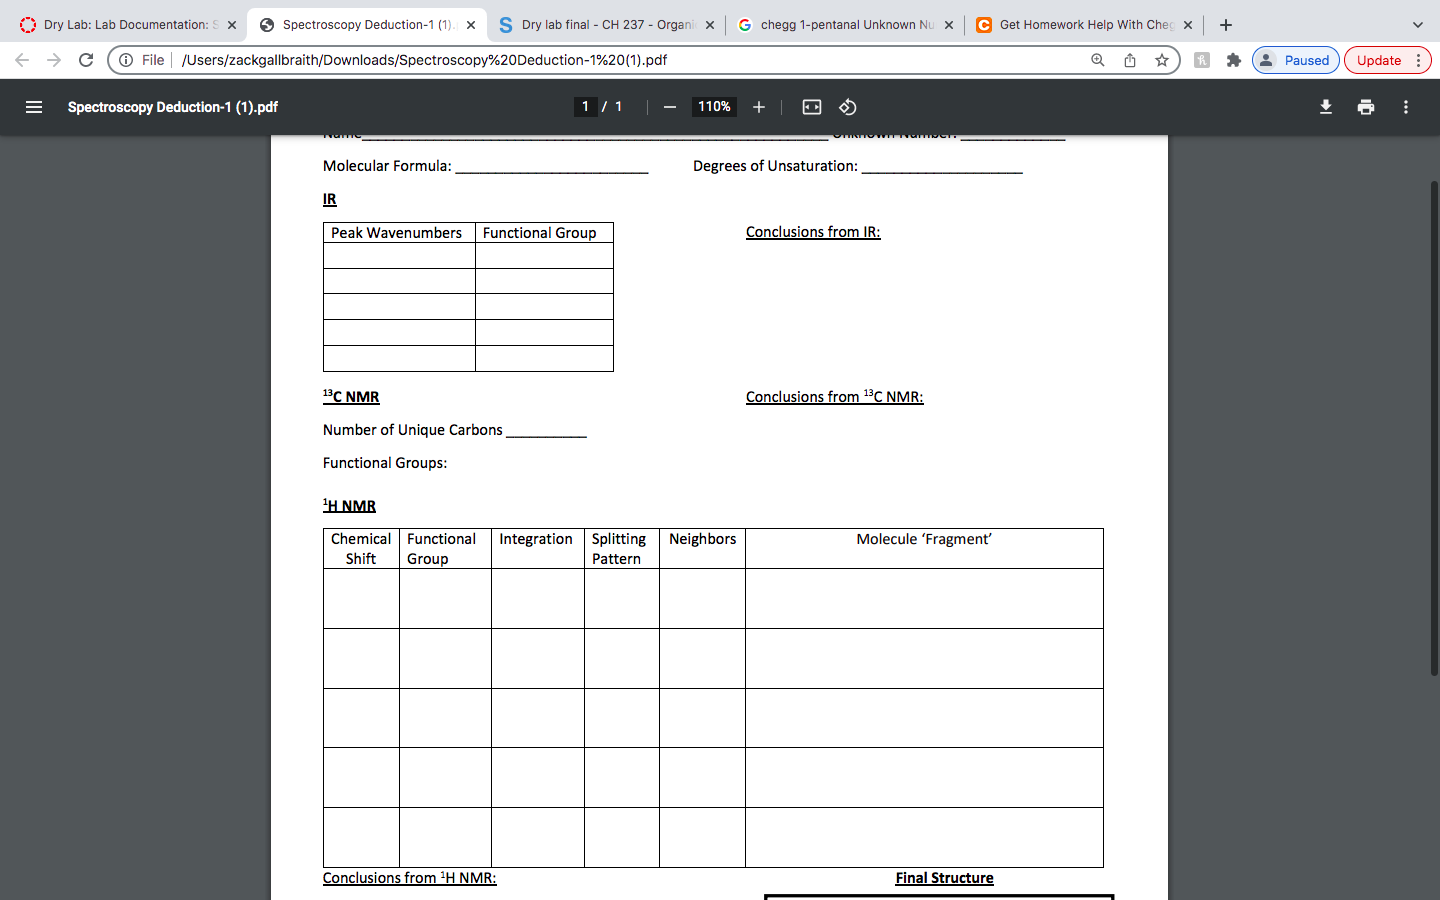Click the '13C NMR' section heading
The width and height of the screenshot is (1440, 900).
pyautogui.click(x=351, y=397)
